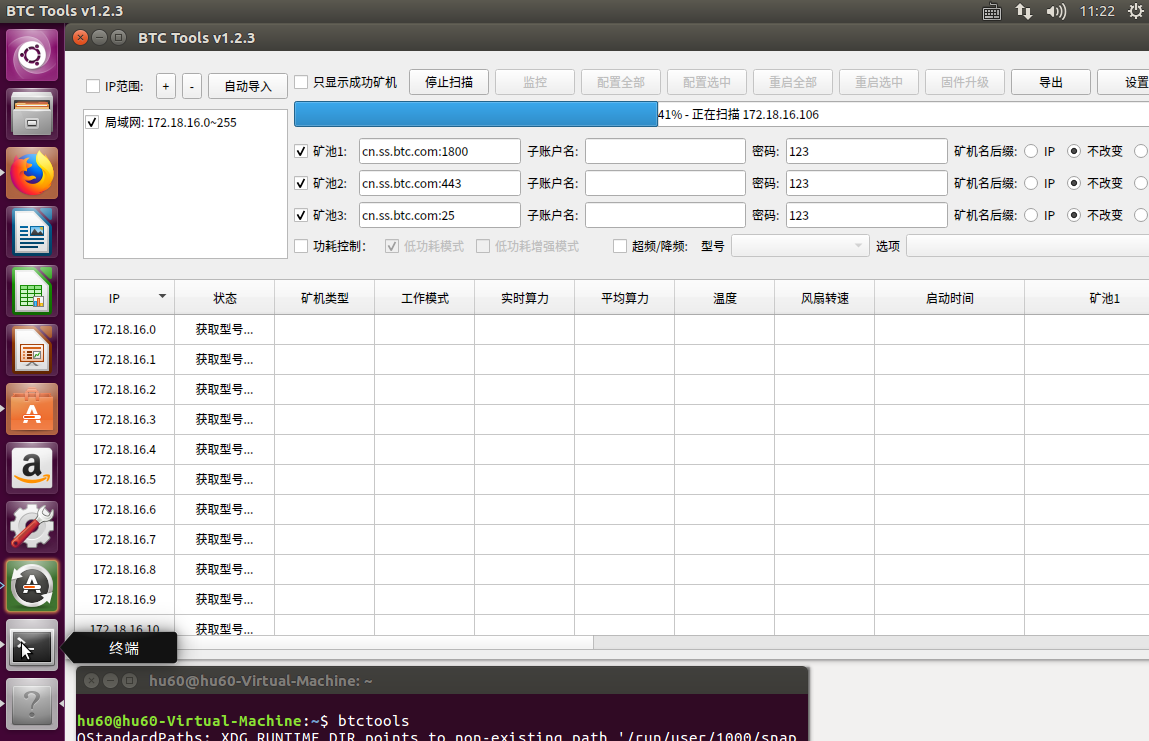Click the plus stepper next to IP范围
Image resolution: width=1149 pixels, height=741 pixels.
point(165,86)
